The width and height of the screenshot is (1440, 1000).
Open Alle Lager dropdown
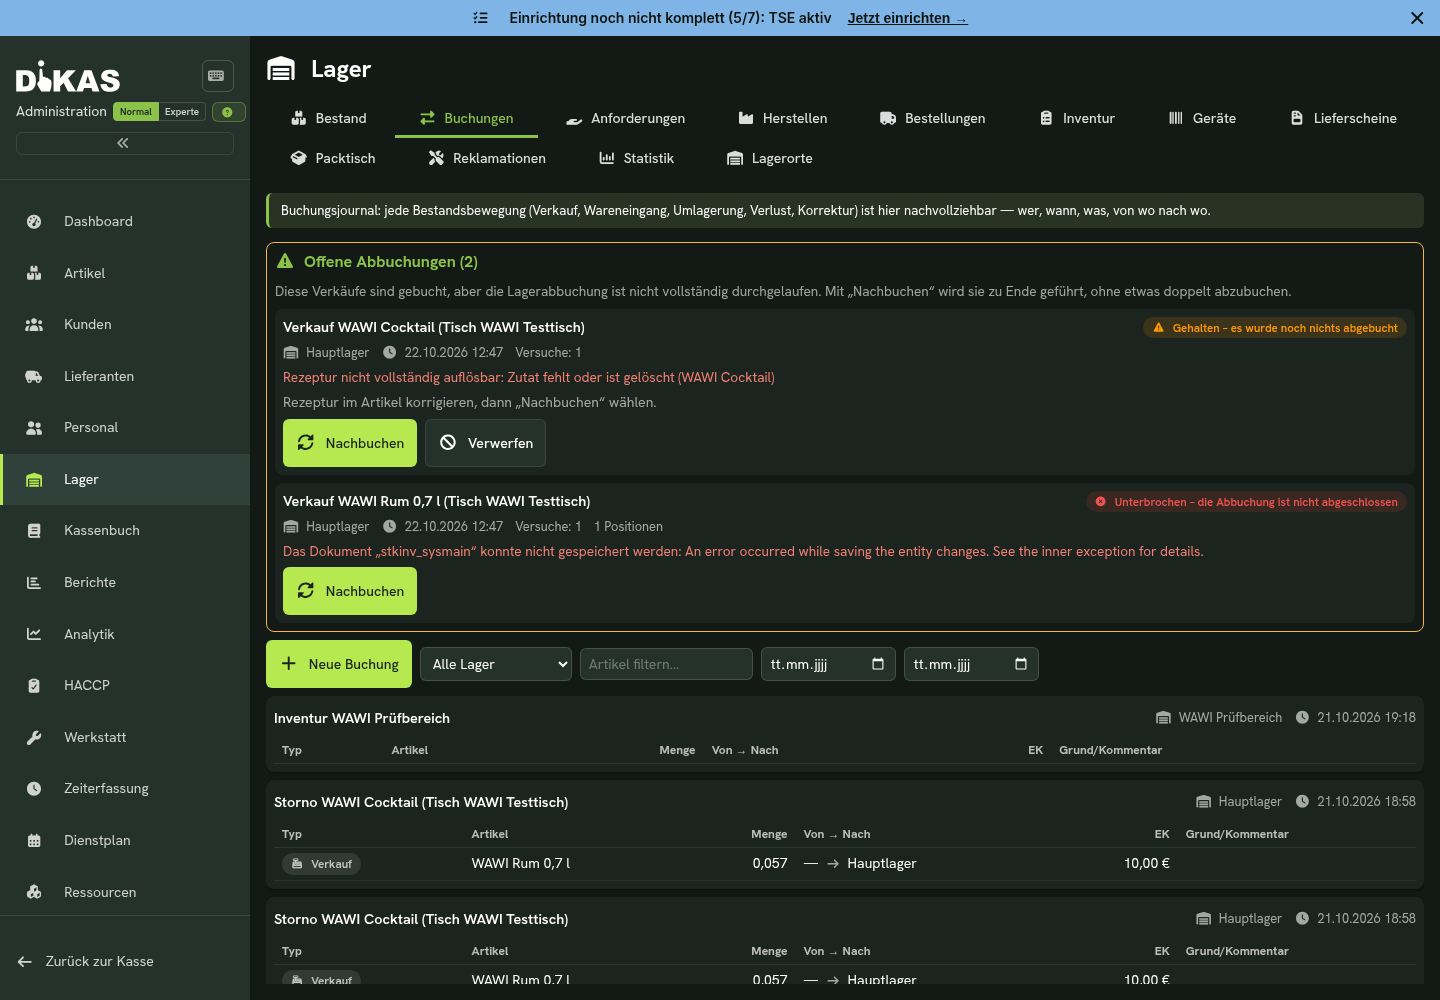coord(496,664)
